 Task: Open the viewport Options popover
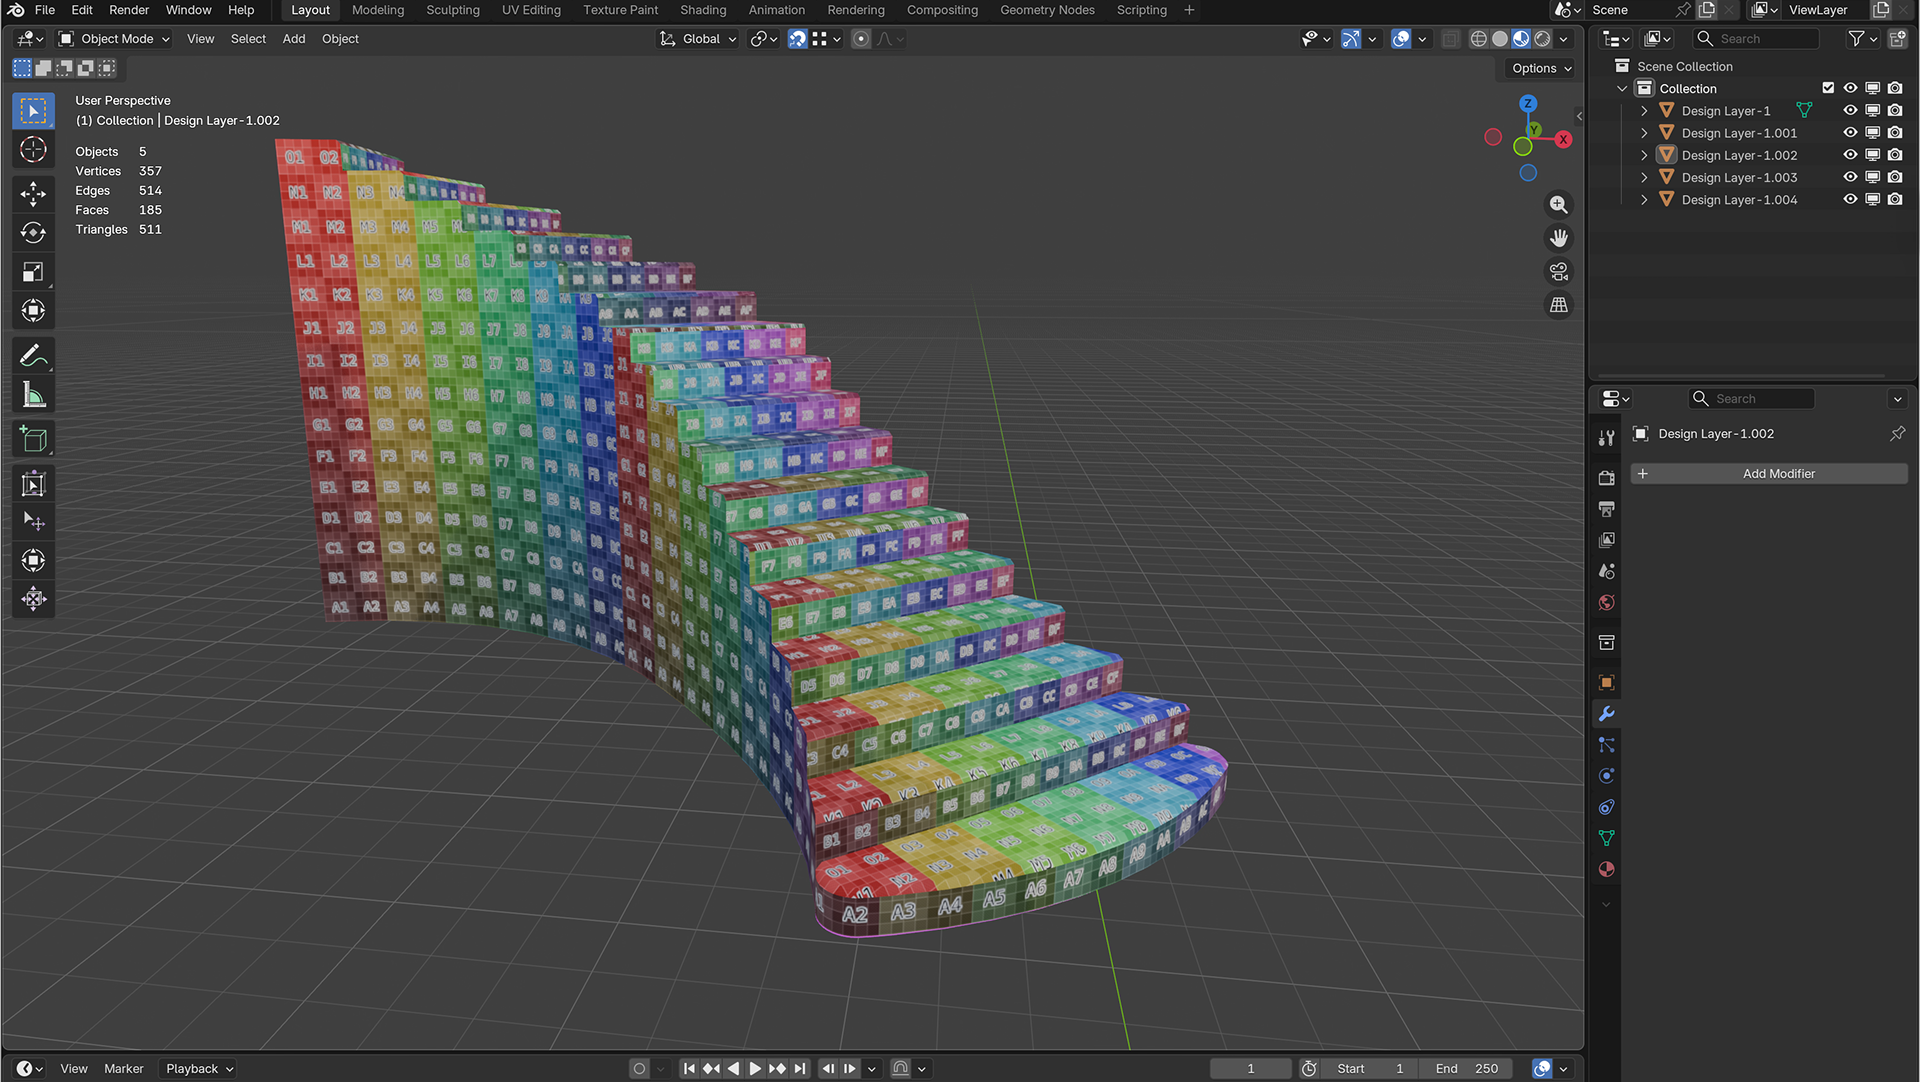(1541, 68)
